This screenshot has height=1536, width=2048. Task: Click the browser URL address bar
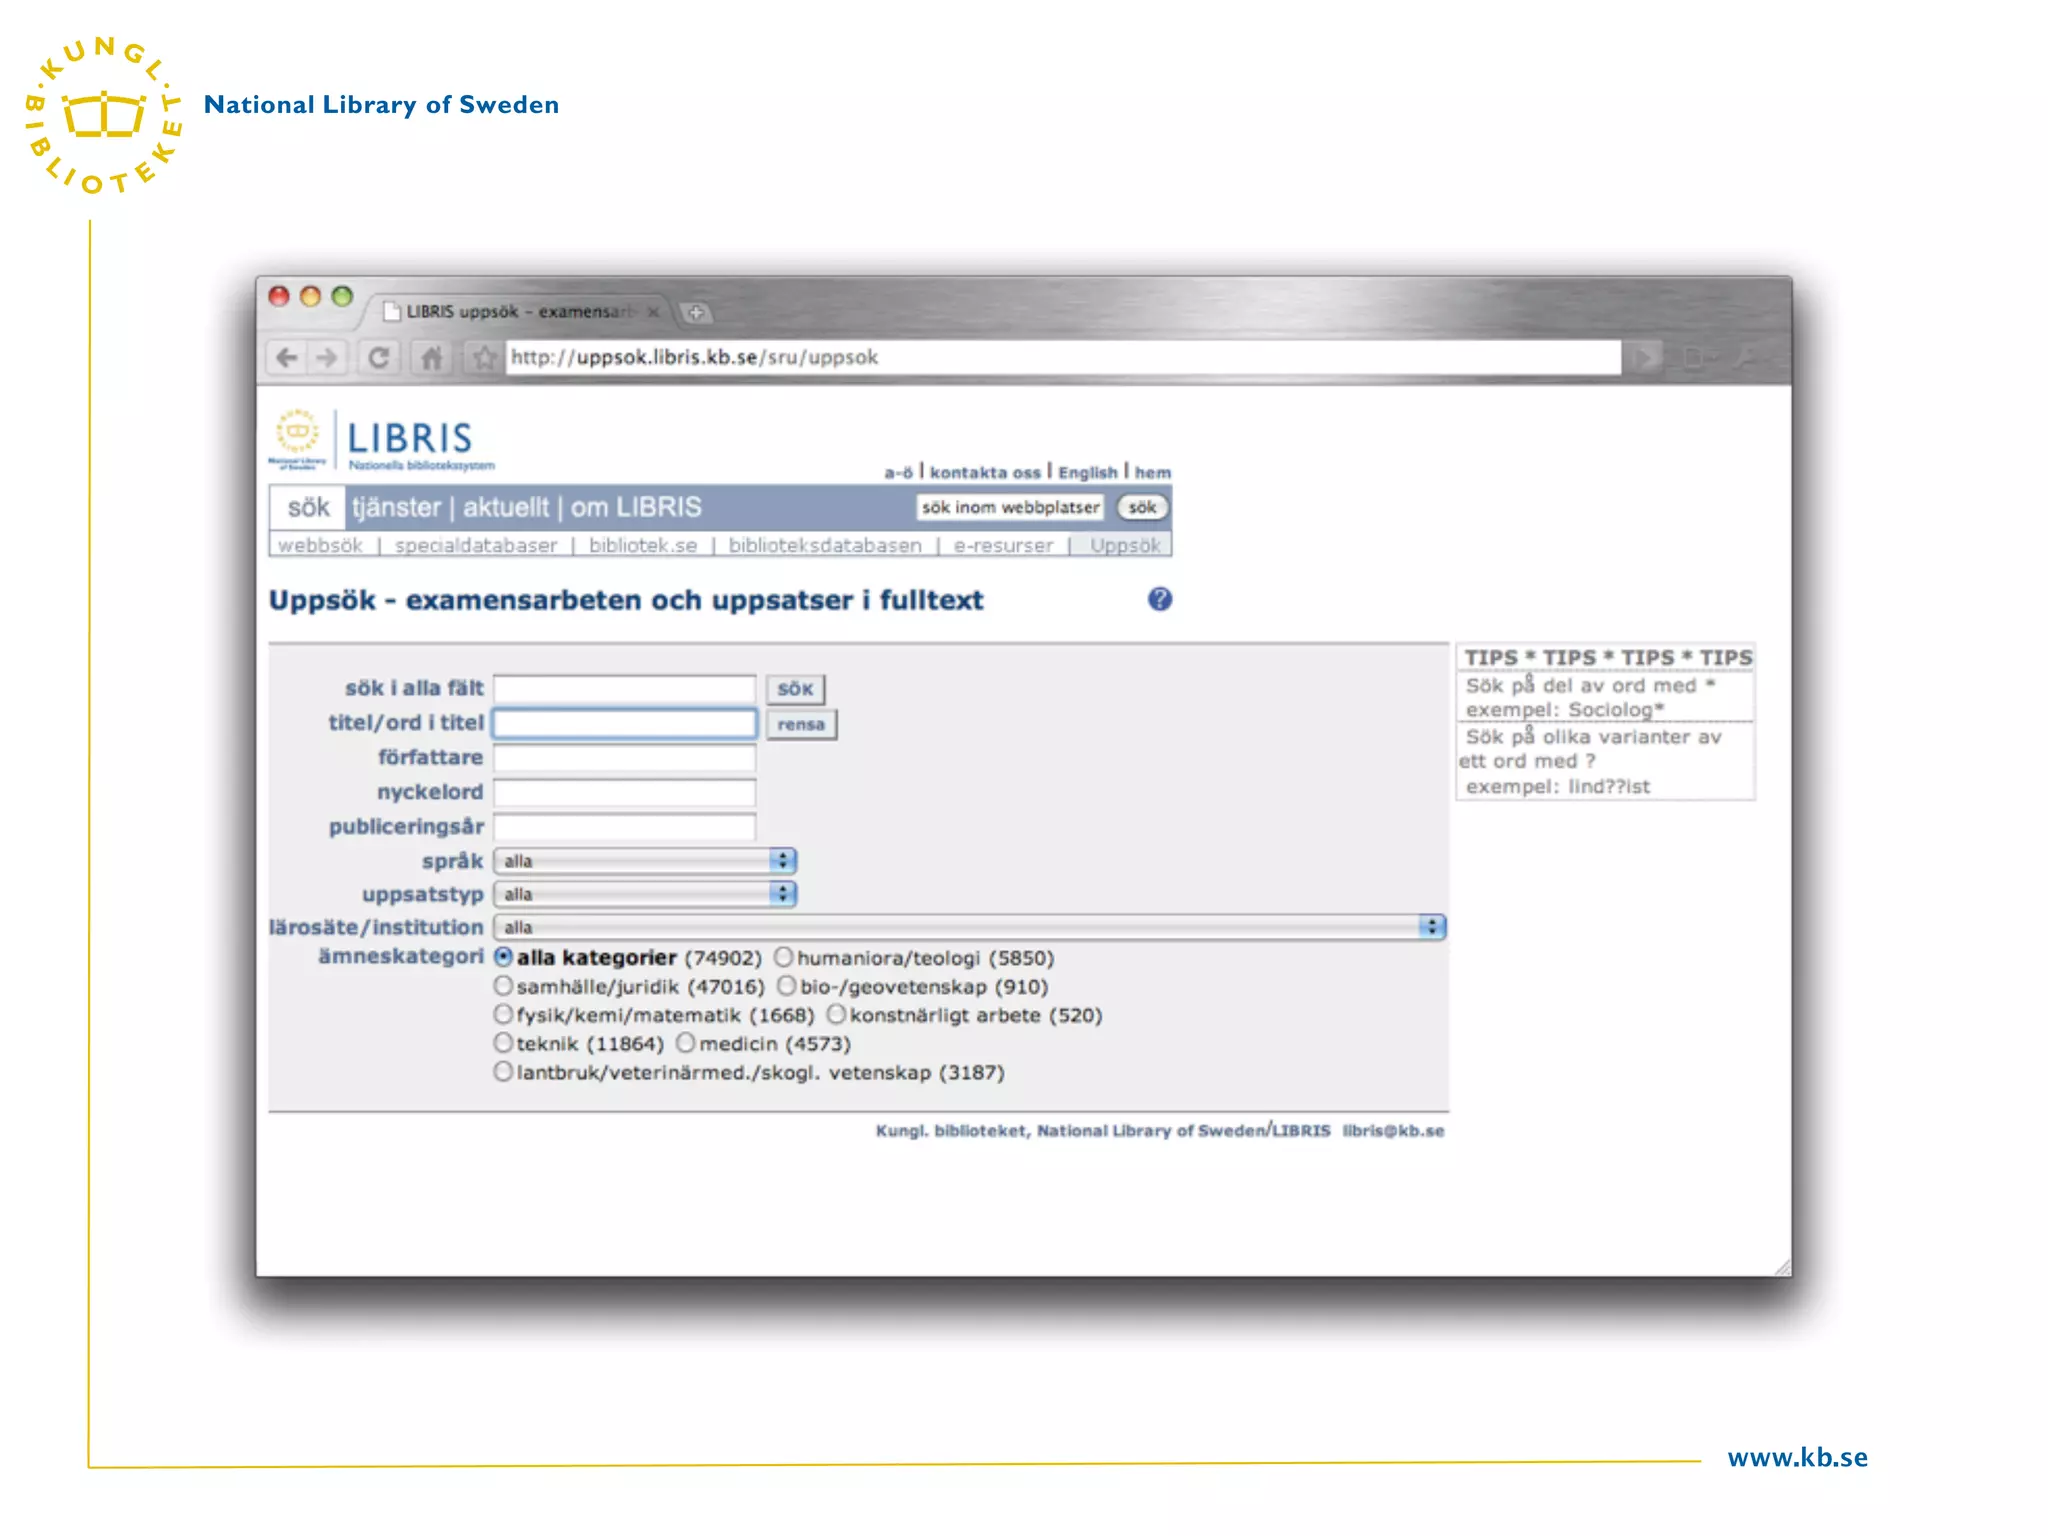coord(1060,357)
